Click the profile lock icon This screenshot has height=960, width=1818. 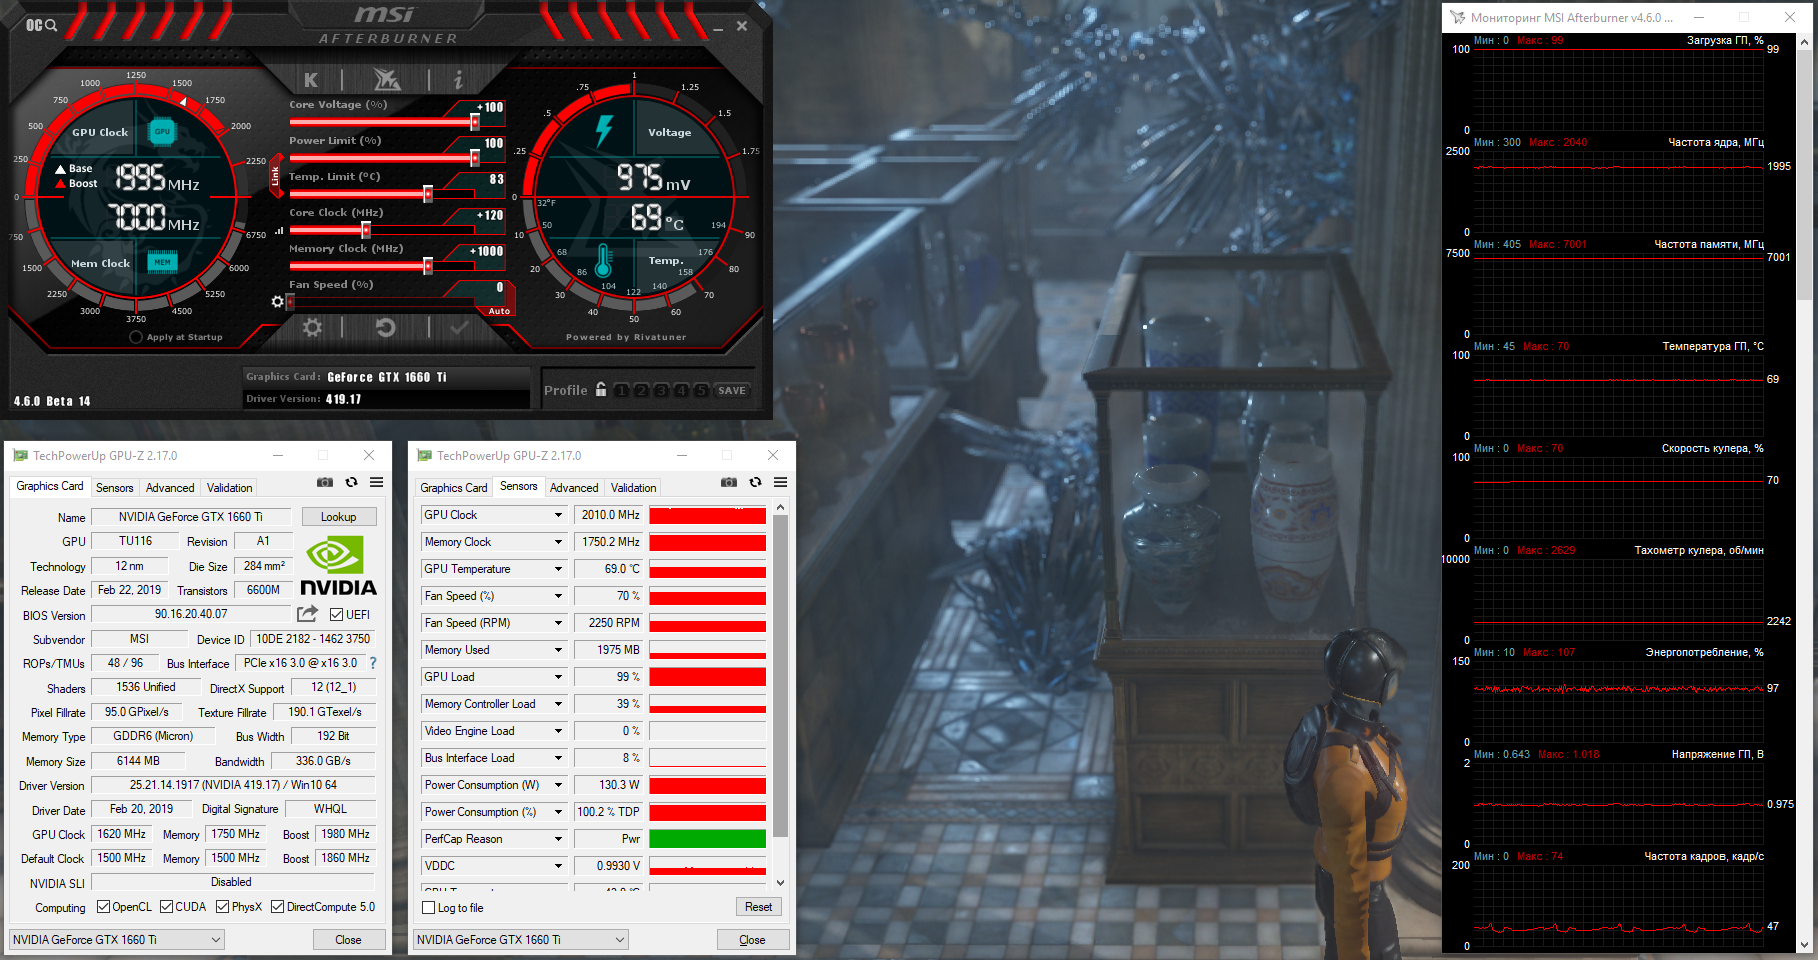601,390
